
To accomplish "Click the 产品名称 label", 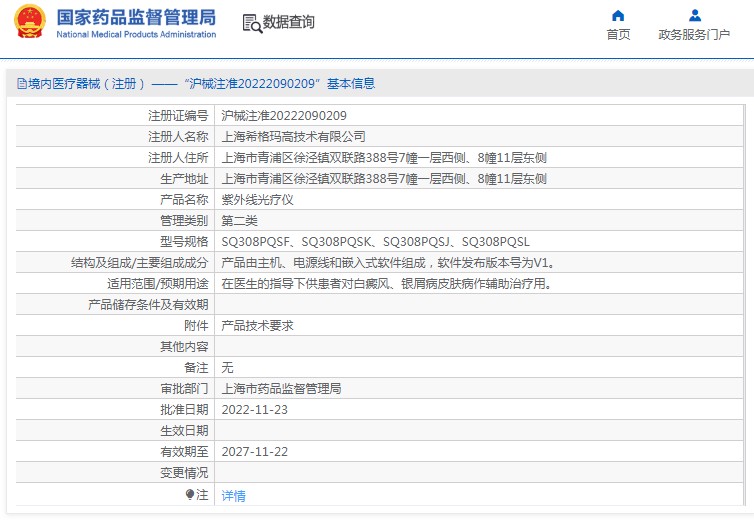I will tap(184, 199).
